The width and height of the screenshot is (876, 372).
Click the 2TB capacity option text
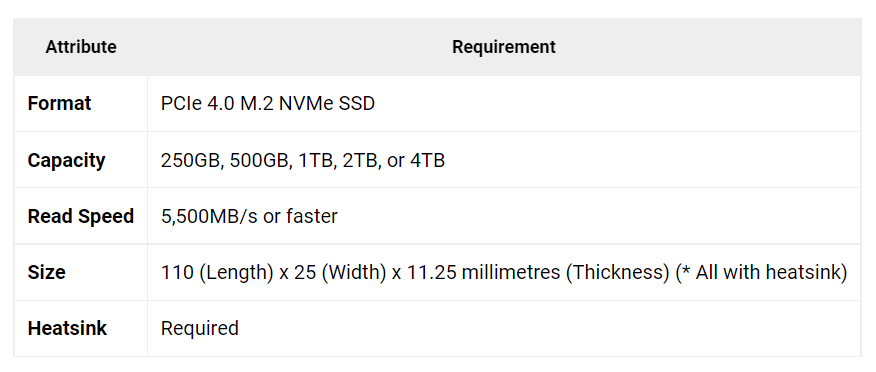tap(355, 161)
